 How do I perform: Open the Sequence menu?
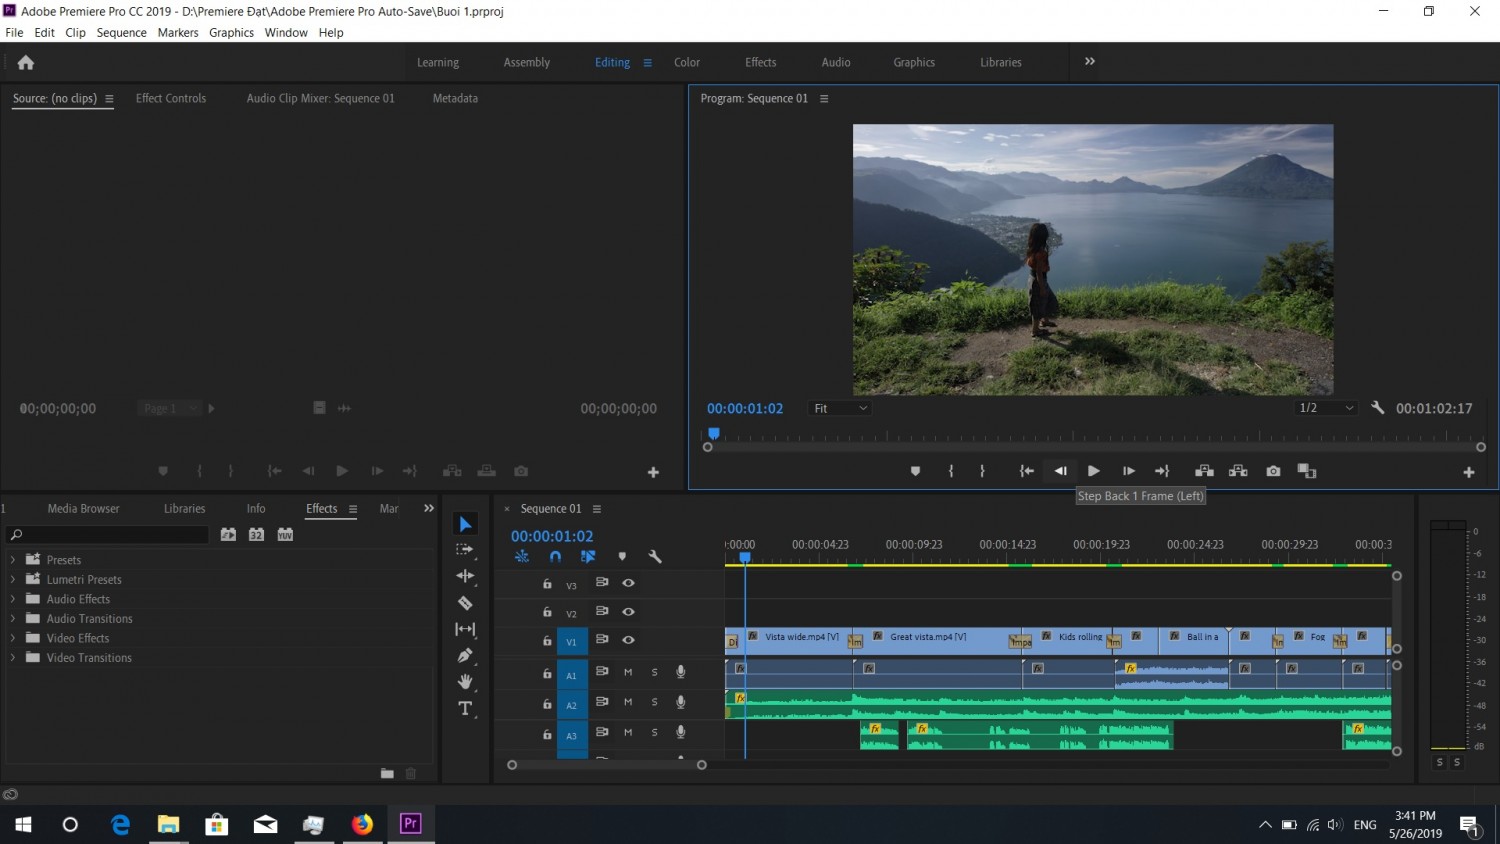point(121,33)
